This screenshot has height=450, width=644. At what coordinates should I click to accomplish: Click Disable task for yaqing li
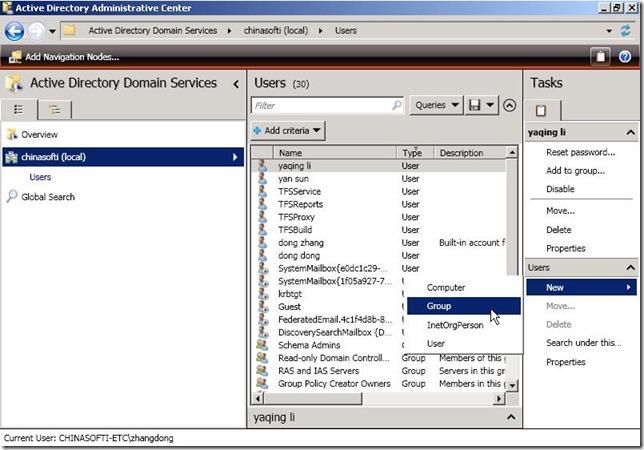[560, 189]
